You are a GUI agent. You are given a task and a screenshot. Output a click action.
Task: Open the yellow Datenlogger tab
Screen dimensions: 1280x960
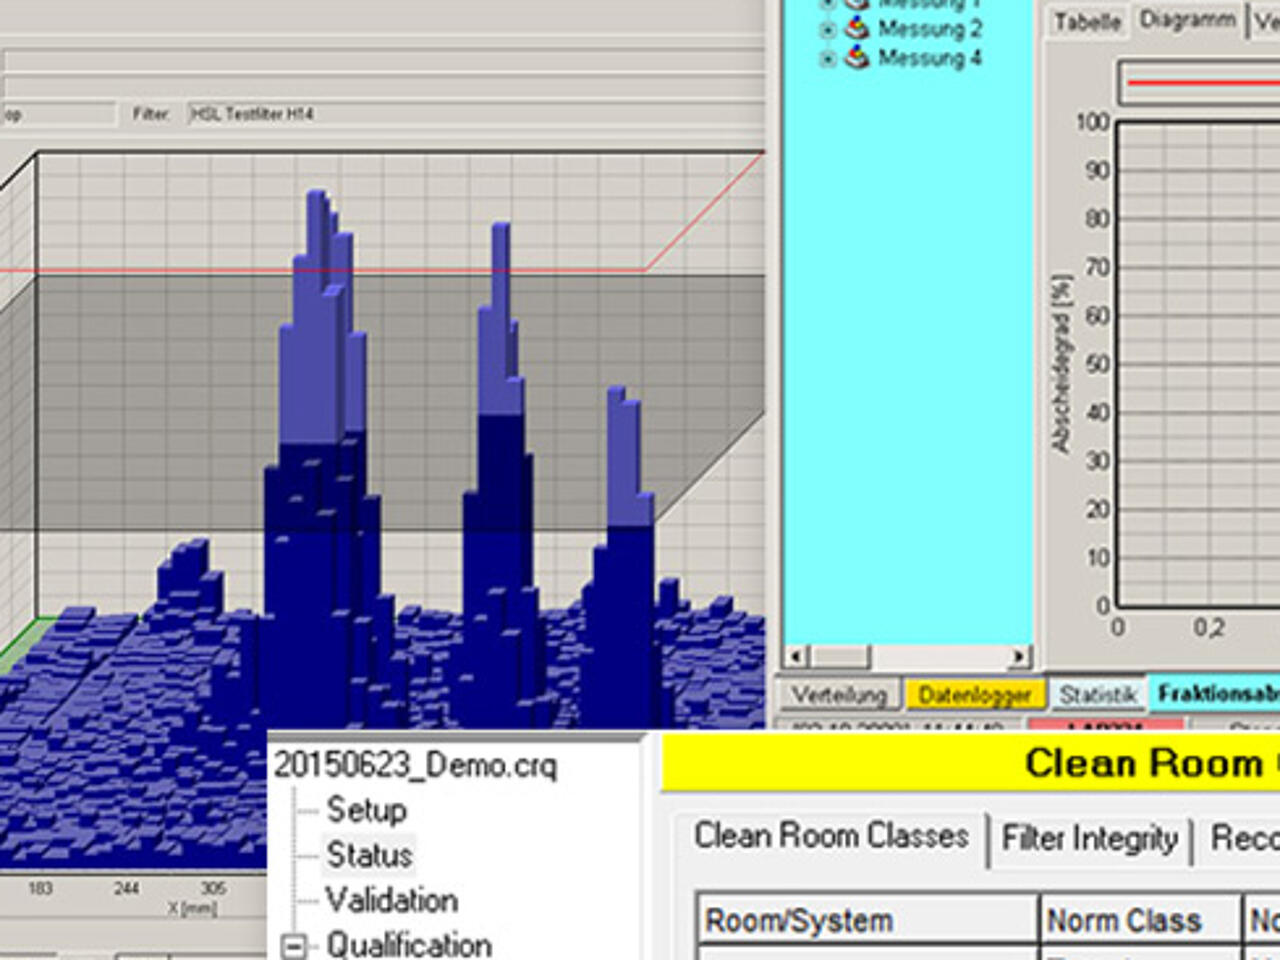pyautogui.click(x=975, y=692)
